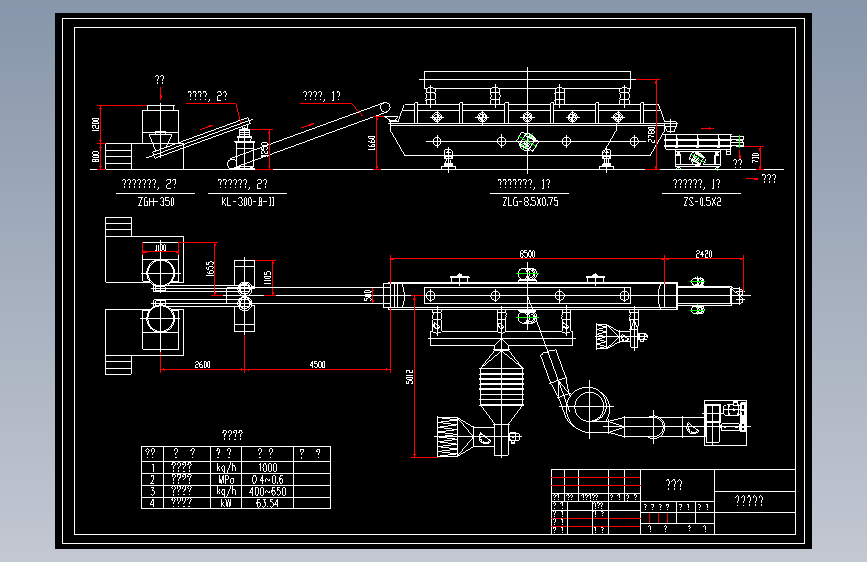Viewport: 867px width, 562px height.
Task: Pick the 1655 vertical dimension
Action: [x=210, y=269]
